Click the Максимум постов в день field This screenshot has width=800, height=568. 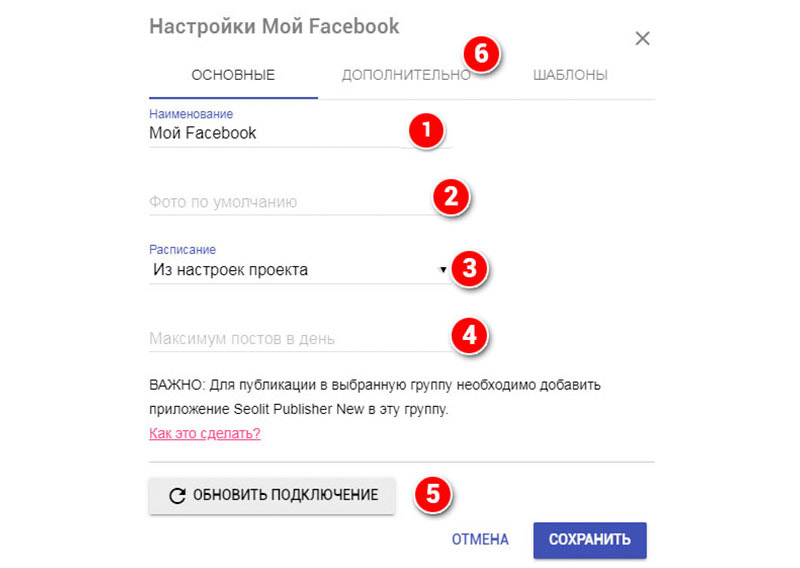point(300,338)
